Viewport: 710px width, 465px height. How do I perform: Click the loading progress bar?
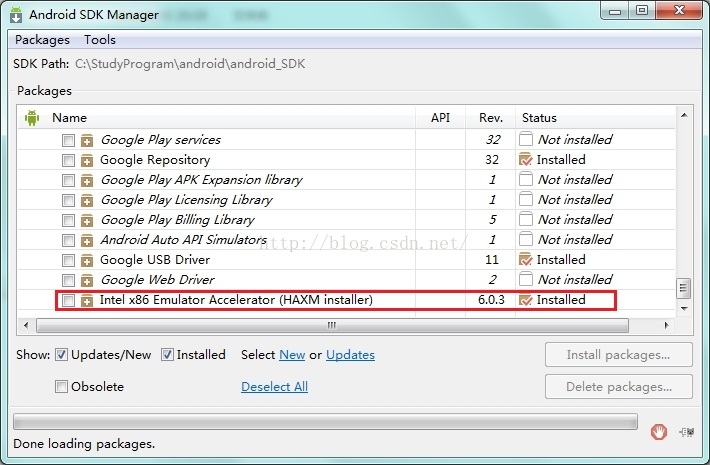coord(325,422)
